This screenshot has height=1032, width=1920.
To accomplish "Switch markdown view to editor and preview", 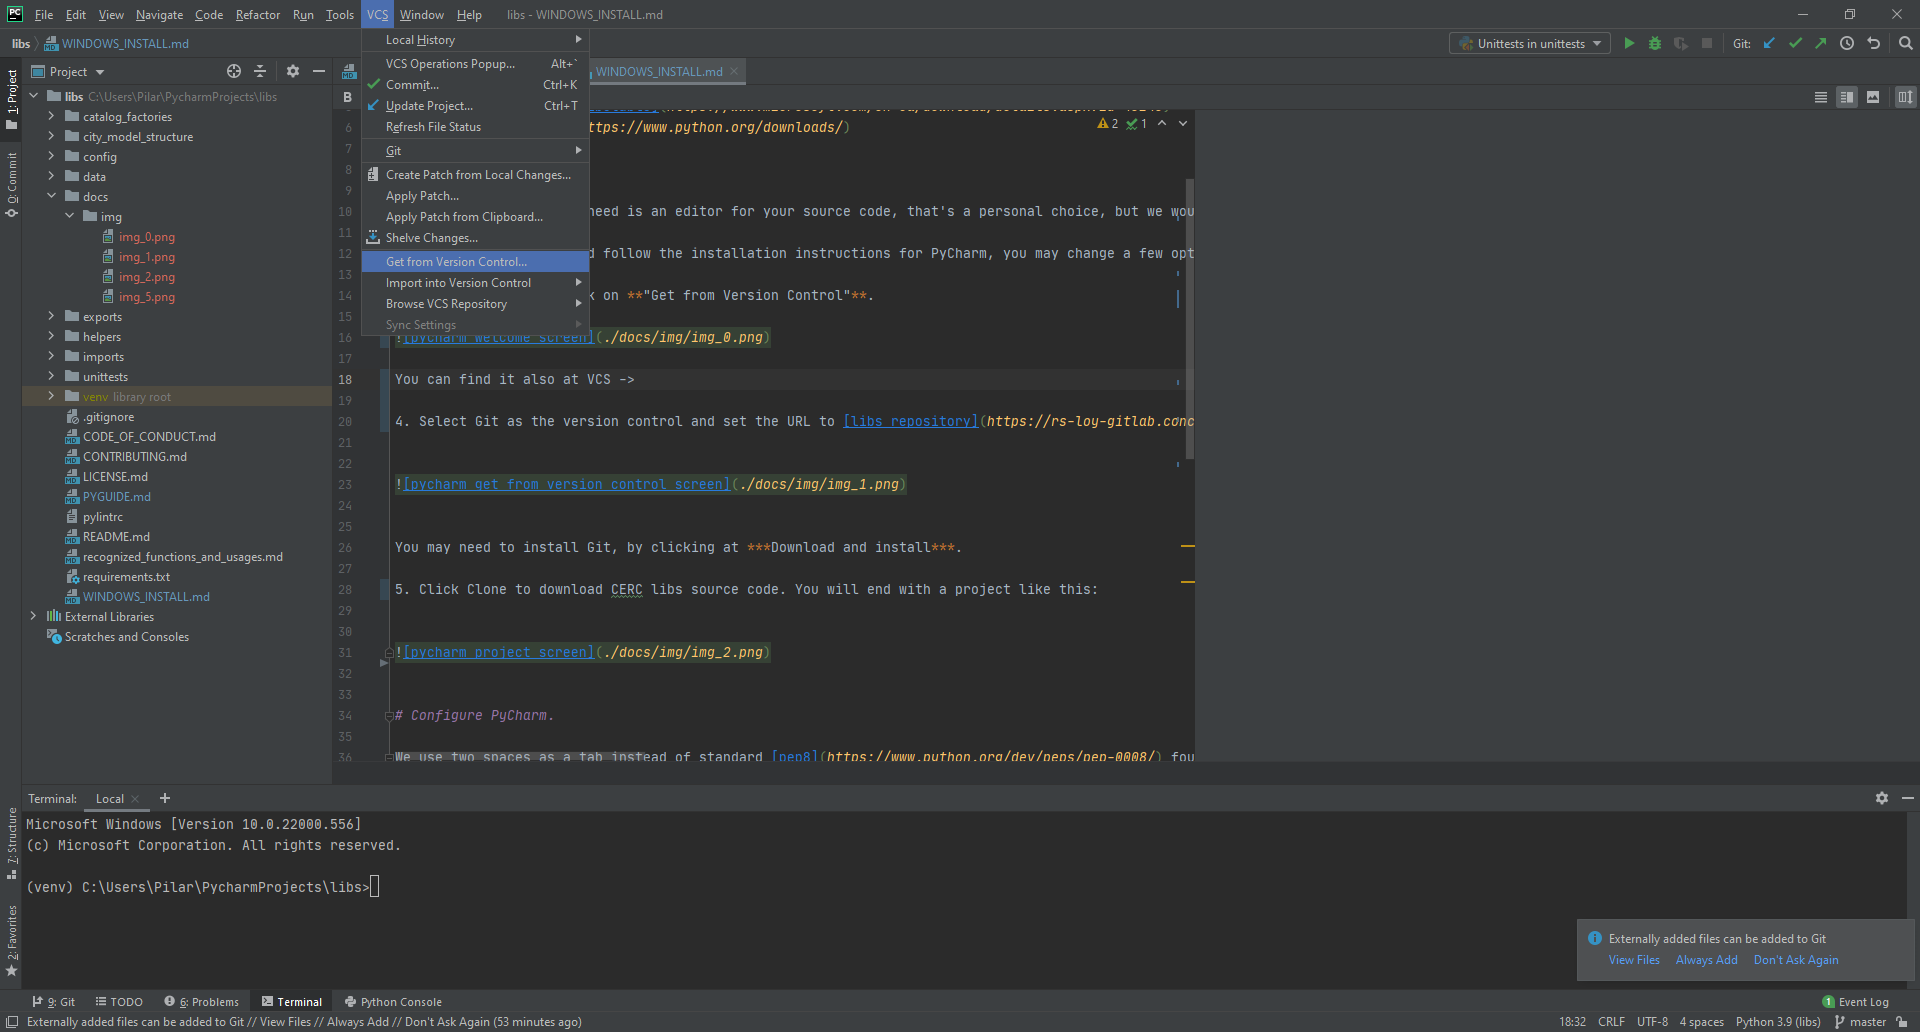I will 1847,97.
